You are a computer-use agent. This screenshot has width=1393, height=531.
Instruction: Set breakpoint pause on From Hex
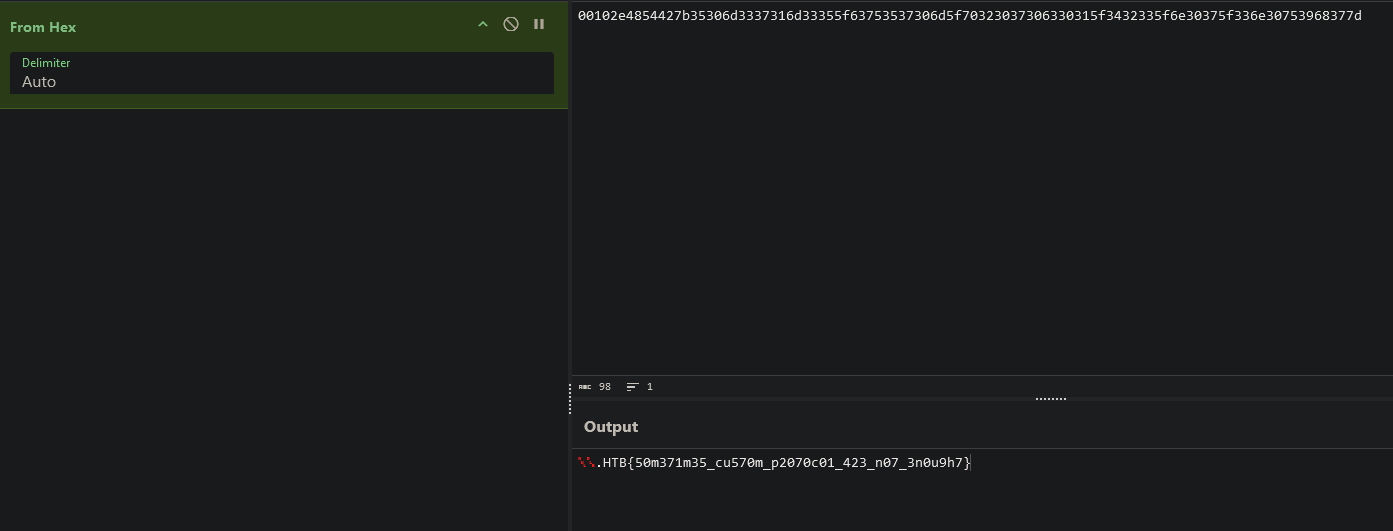pos(539,24)
